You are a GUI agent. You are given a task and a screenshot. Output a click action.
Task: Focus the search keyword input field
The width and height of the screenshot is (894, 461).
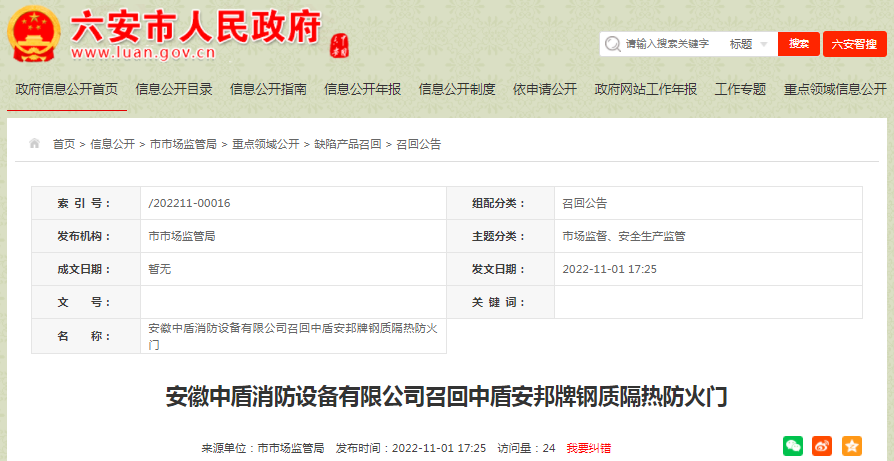click(x=670, y=44)
